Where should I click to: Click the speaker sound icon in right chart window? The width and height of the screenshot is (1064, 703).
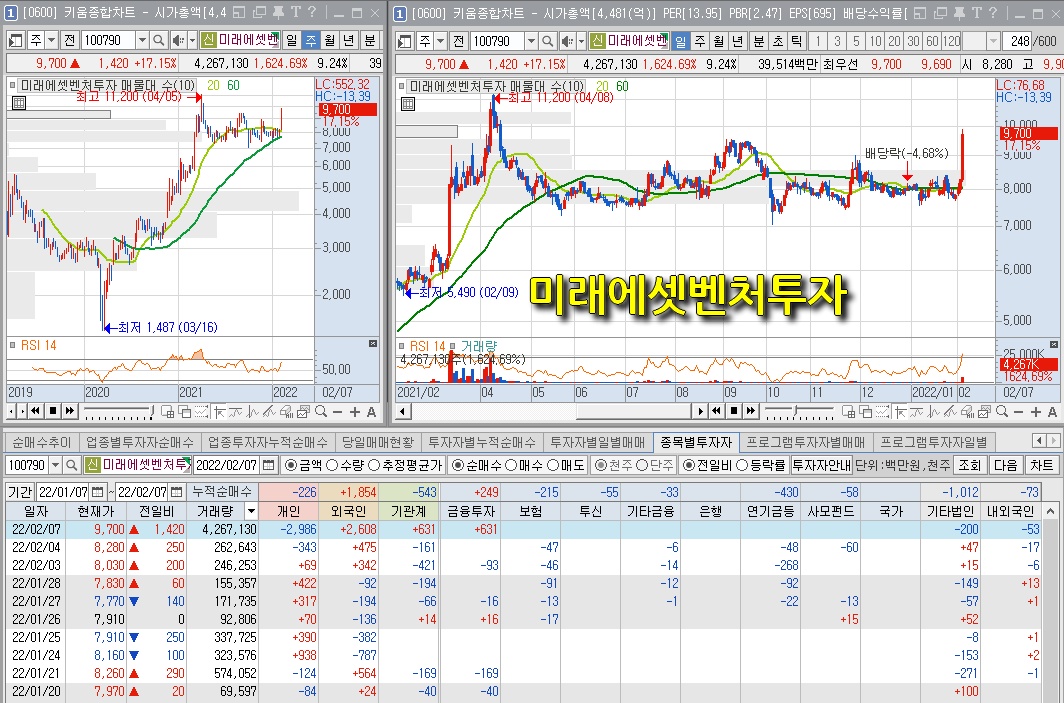[x=567, y=41]
